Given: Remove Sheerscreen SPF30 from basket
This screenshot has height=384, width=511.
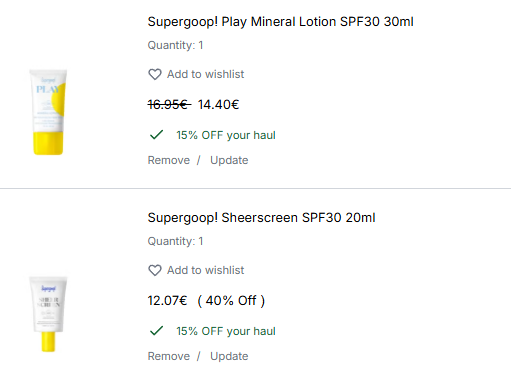Looking at the screenshot, I should (x=169, y=356).
